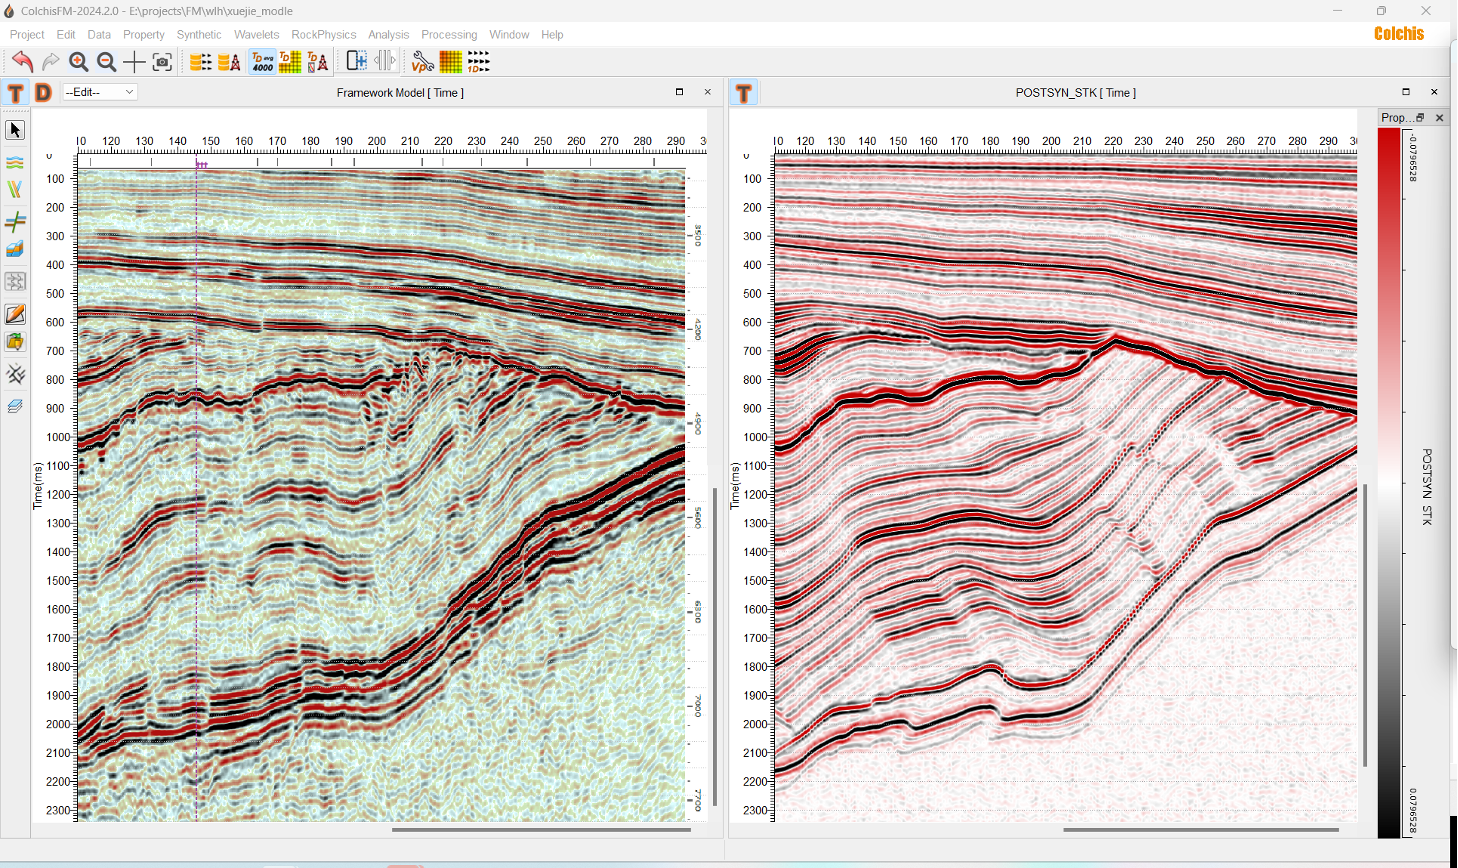The width and height of the screenshot is (1458, 868).
Task: Click the TD grid conversion icon
Action: [290, 62]
